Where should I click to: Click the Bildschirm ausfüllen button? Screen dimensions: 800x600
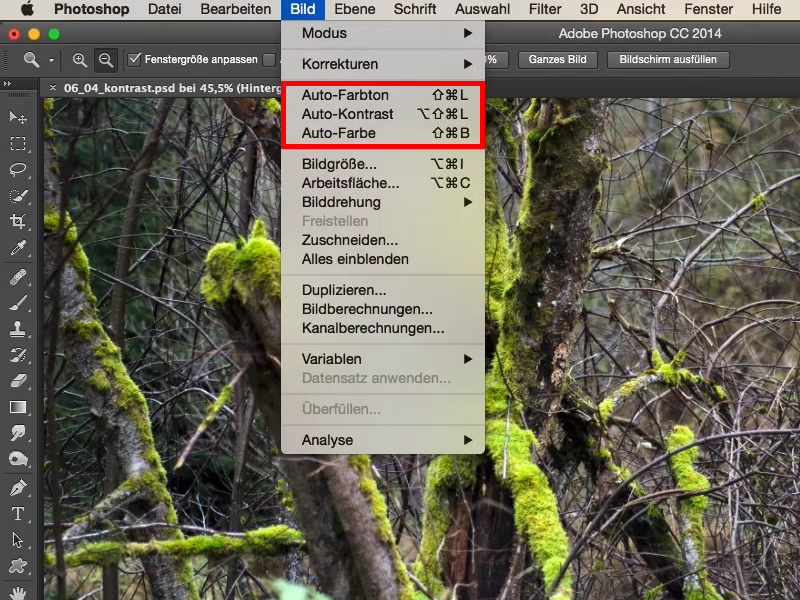(668, 59)
